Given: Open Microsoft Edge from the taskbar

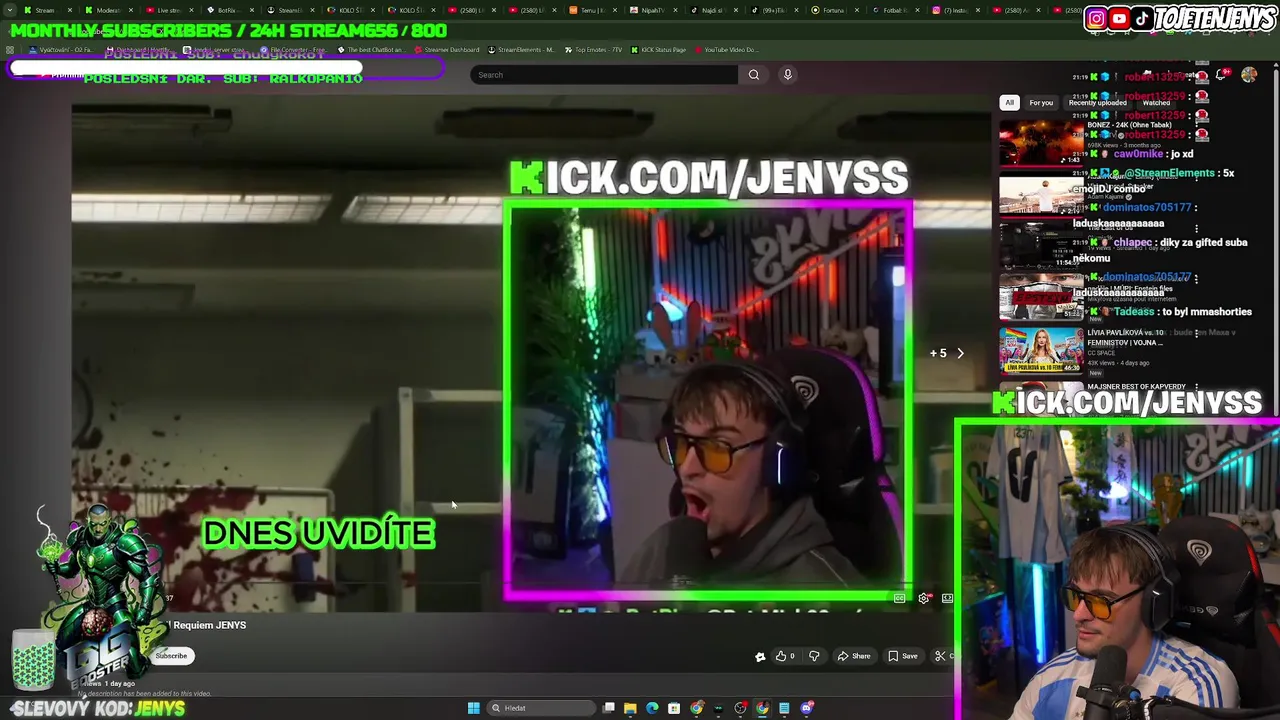Looking at the screenshot, I should click(x=652, y=708).
